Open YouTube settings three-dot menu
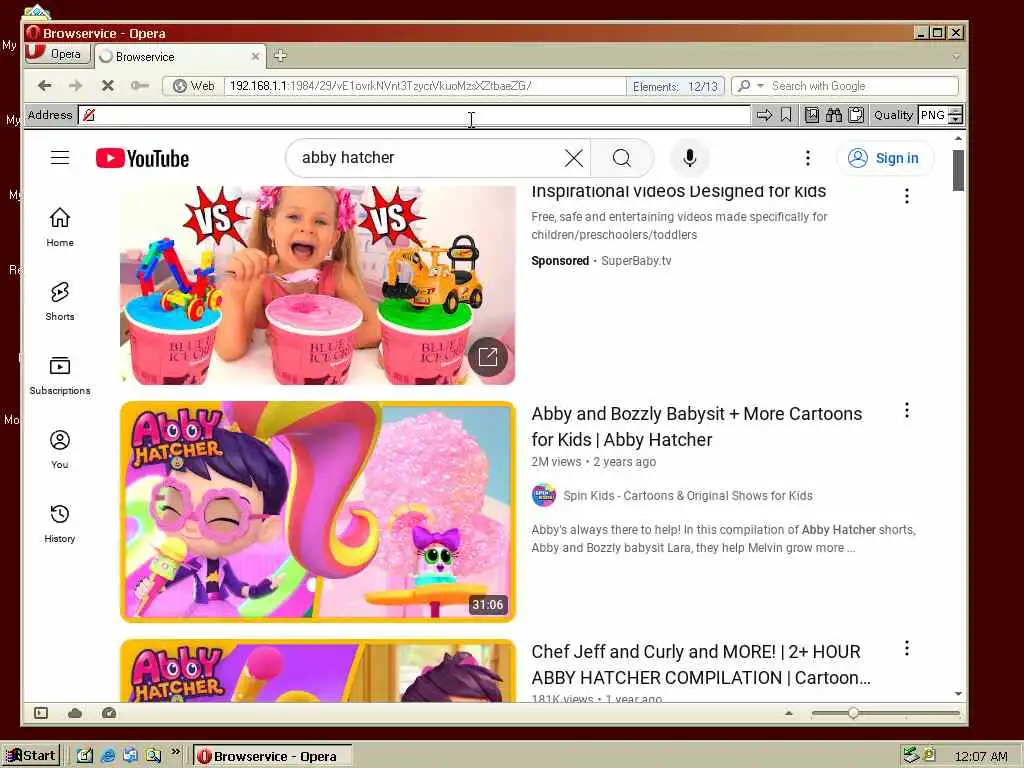 [x=808, y=157]
